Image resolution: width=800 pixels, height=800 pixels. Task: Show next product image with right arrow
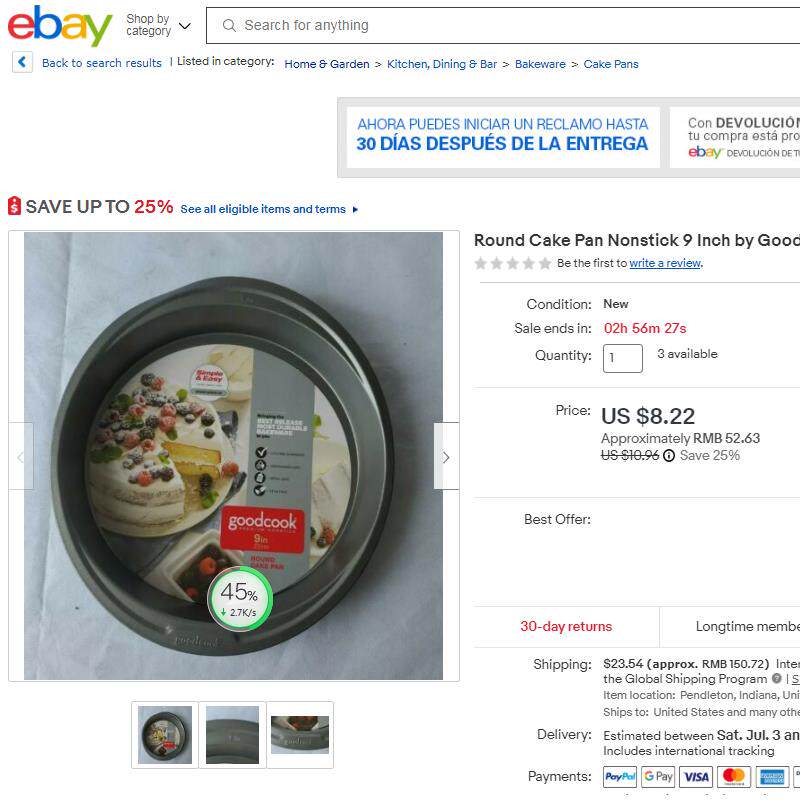[446, 457]
